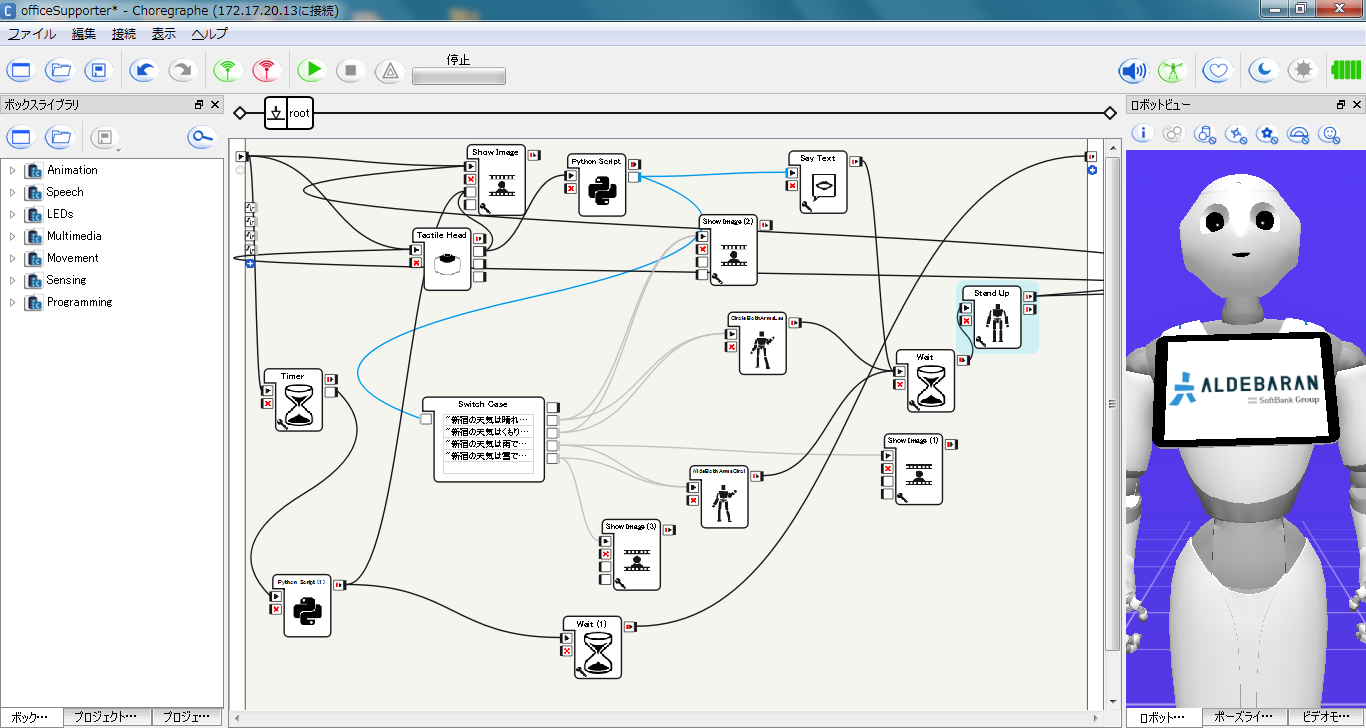Click the speaker volume icon
This screenshot has width=1366, height=728.
pyautogui.click(x=1132, y=71)
